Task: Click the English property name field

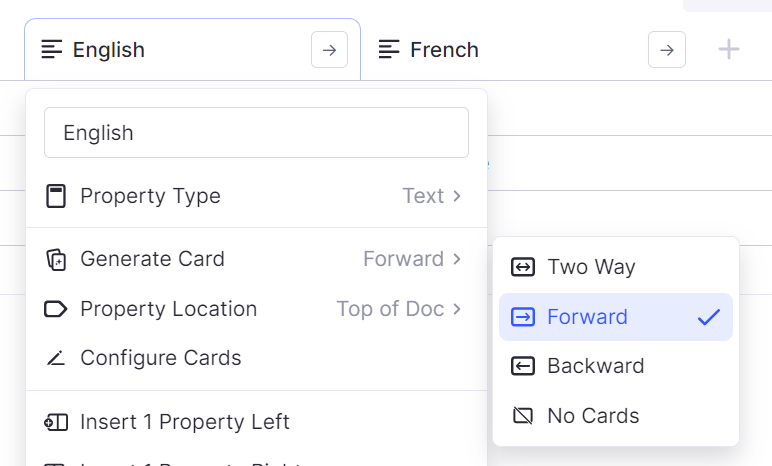Action: 257,133
